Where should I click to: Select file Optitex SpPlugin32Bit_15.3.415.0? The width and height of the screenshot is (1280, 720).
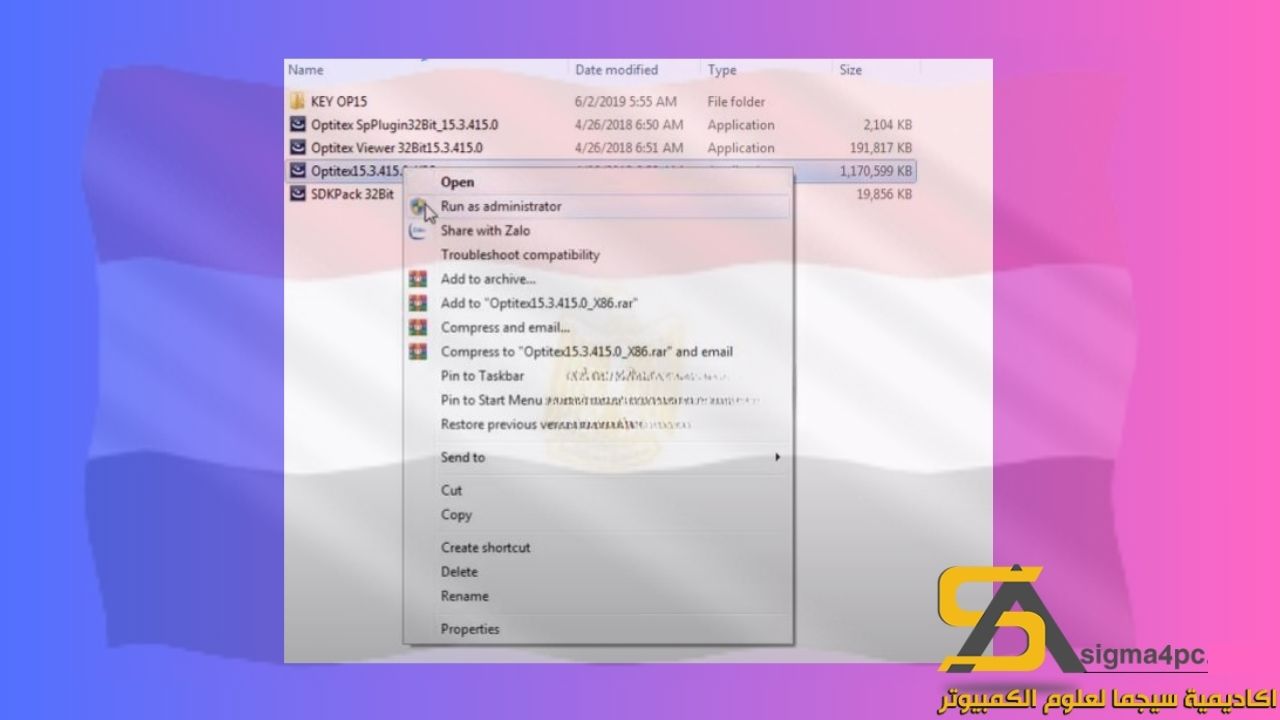click(x=404, y=125)
